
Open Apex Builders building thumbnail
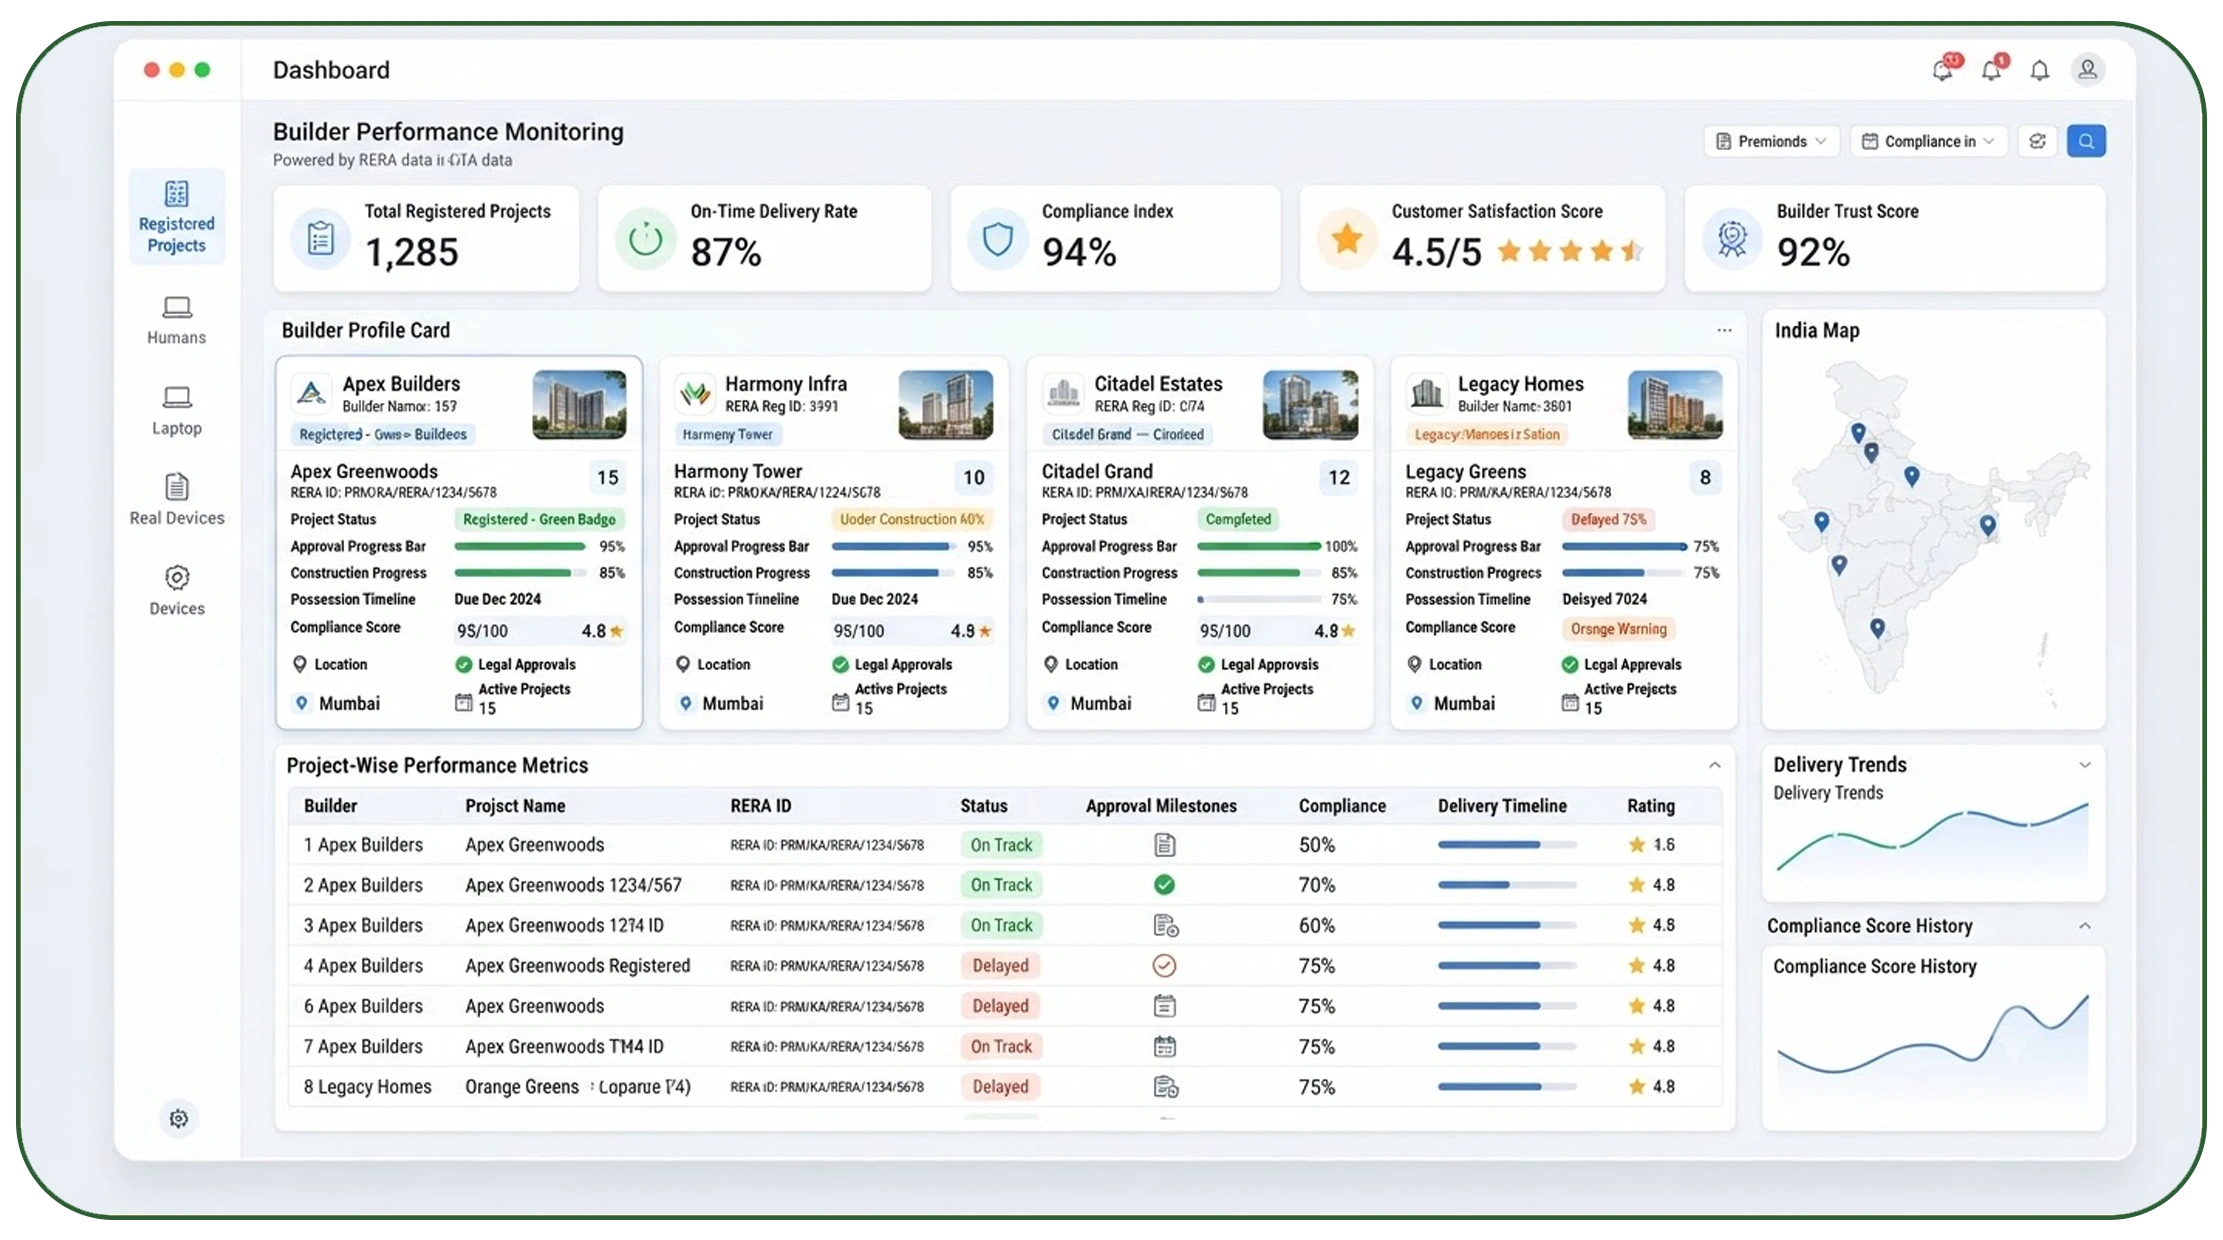point(579,405)
